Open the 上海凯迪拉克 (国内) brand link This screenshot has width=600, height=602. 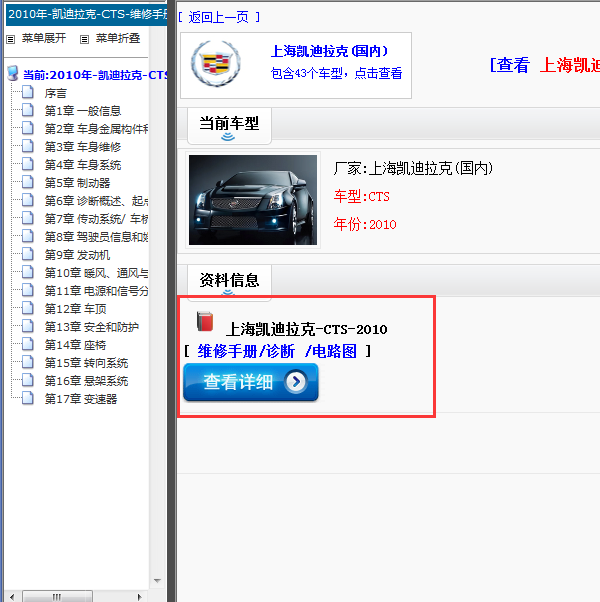click(x=329, y=51)
